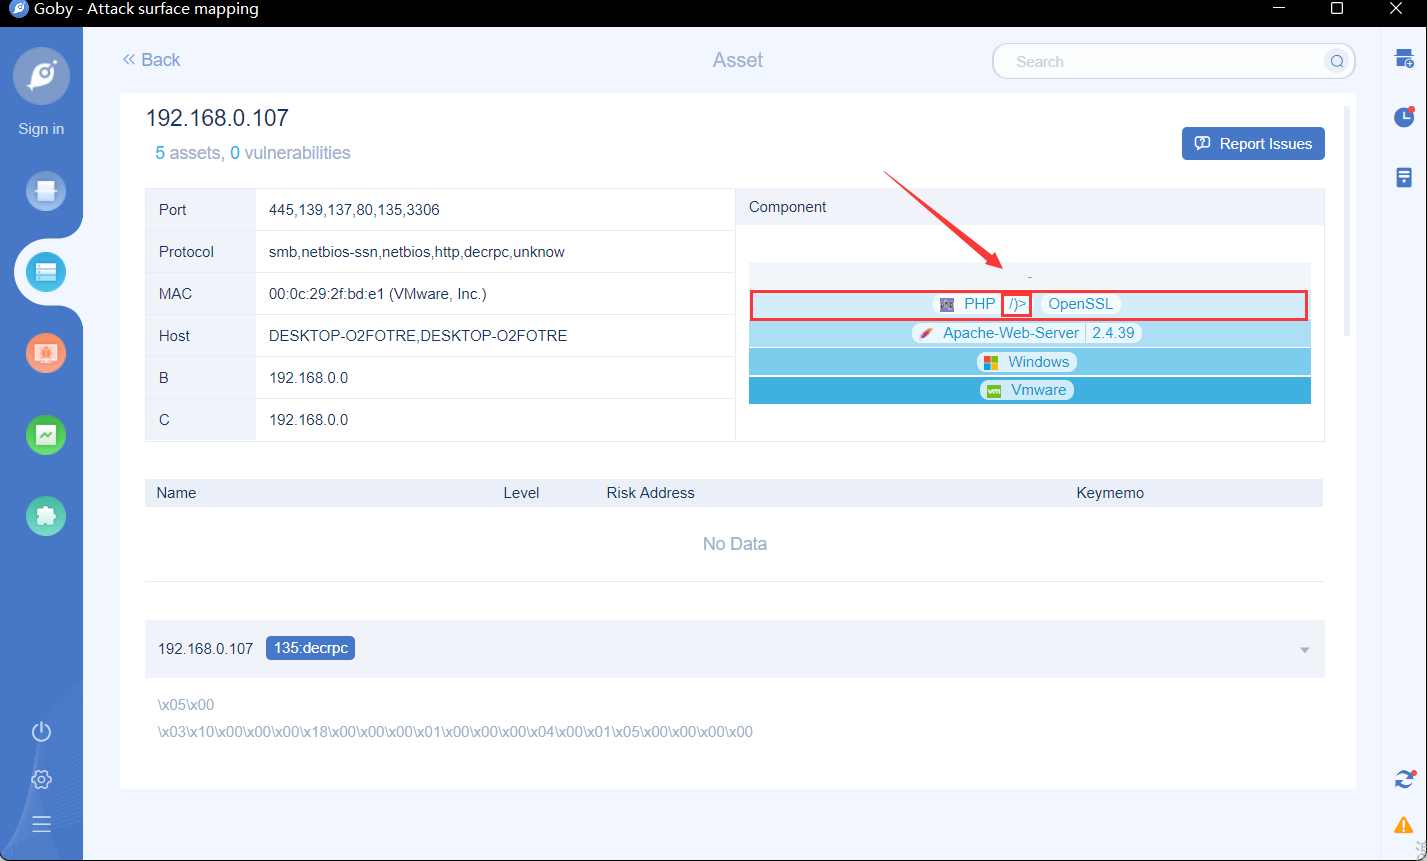This screenshot has width=1427, height=861.
Task: Open the Extensions puzzle sidebar icon
Action: click(x=46, y=516)
